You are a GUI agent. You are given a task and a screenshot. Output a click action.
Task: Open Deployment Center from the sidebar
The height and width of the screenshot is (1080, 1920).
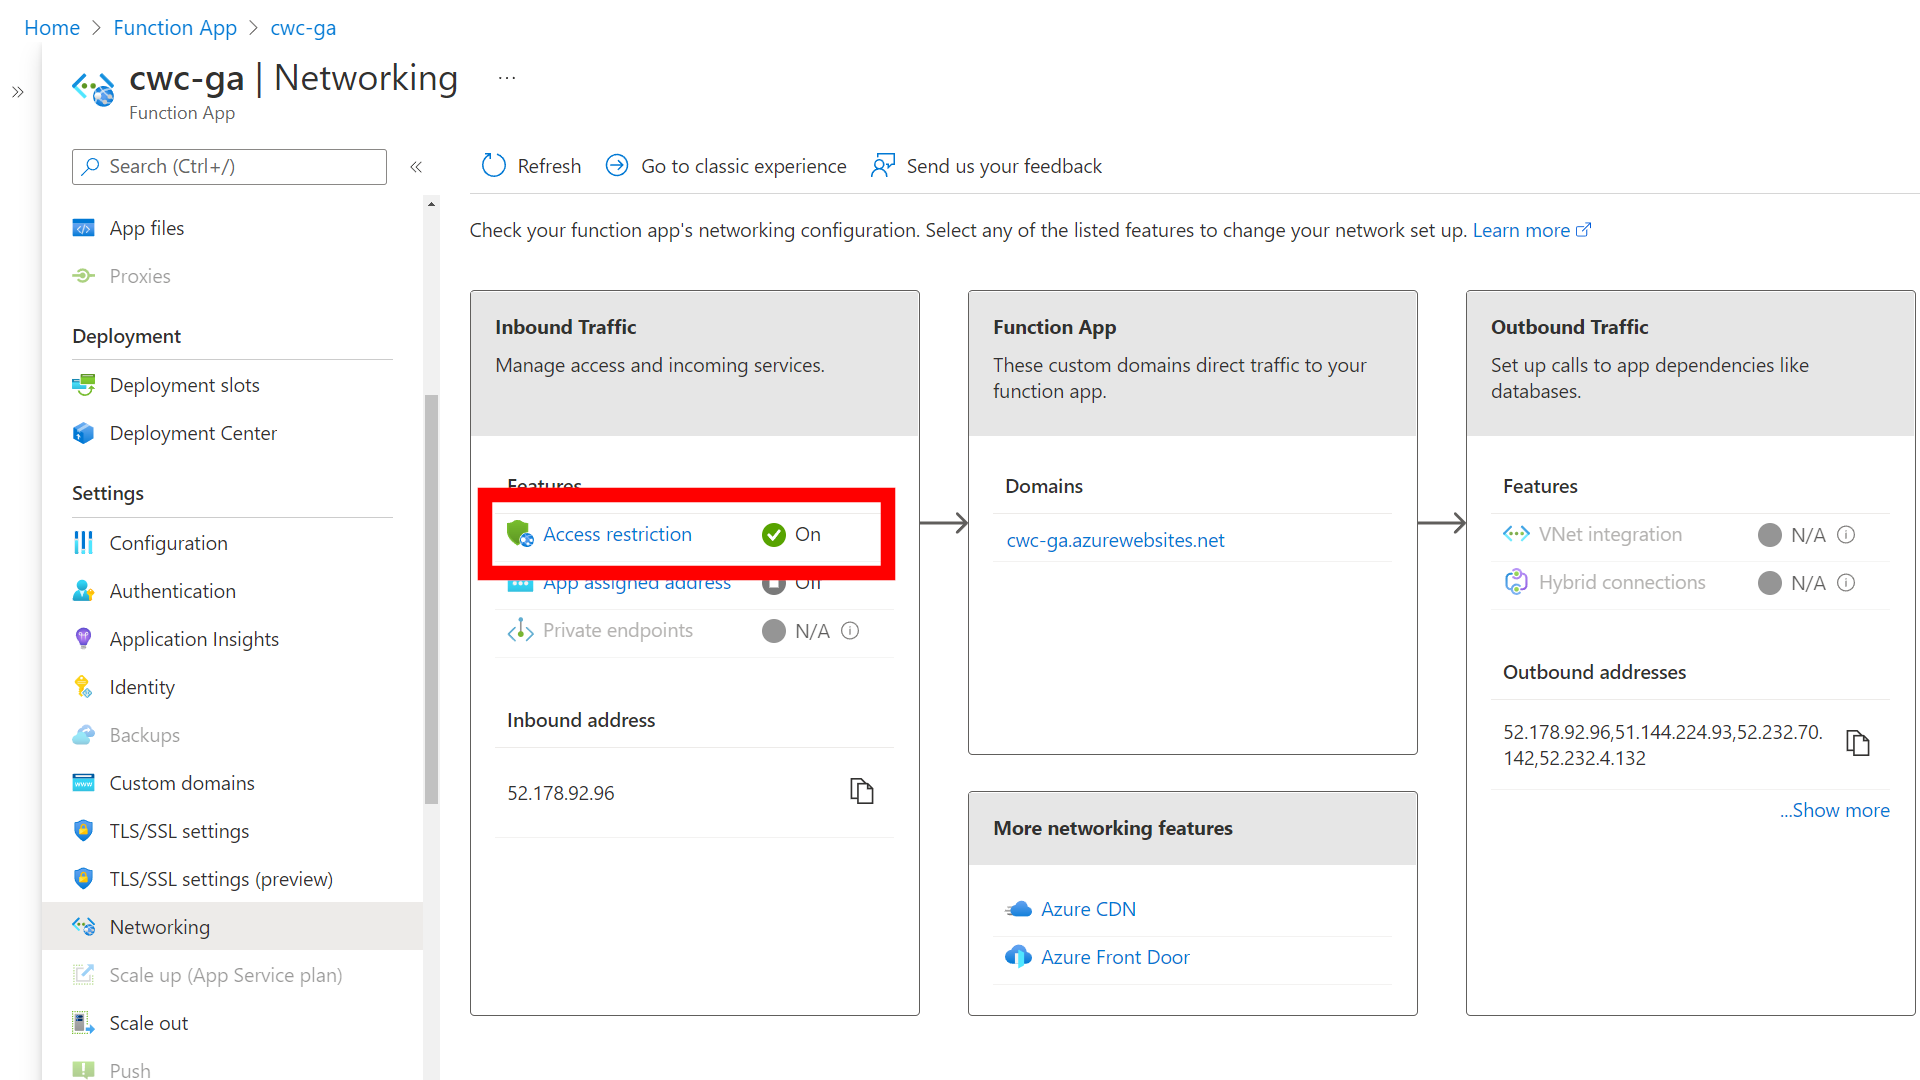[193, 433]
